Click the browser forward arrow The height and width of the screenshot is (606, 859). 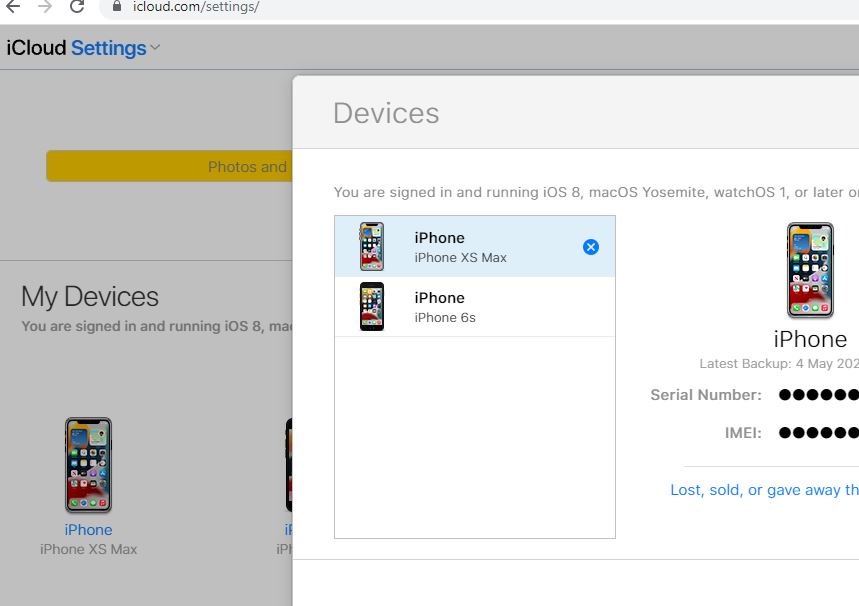click(45, 7)
